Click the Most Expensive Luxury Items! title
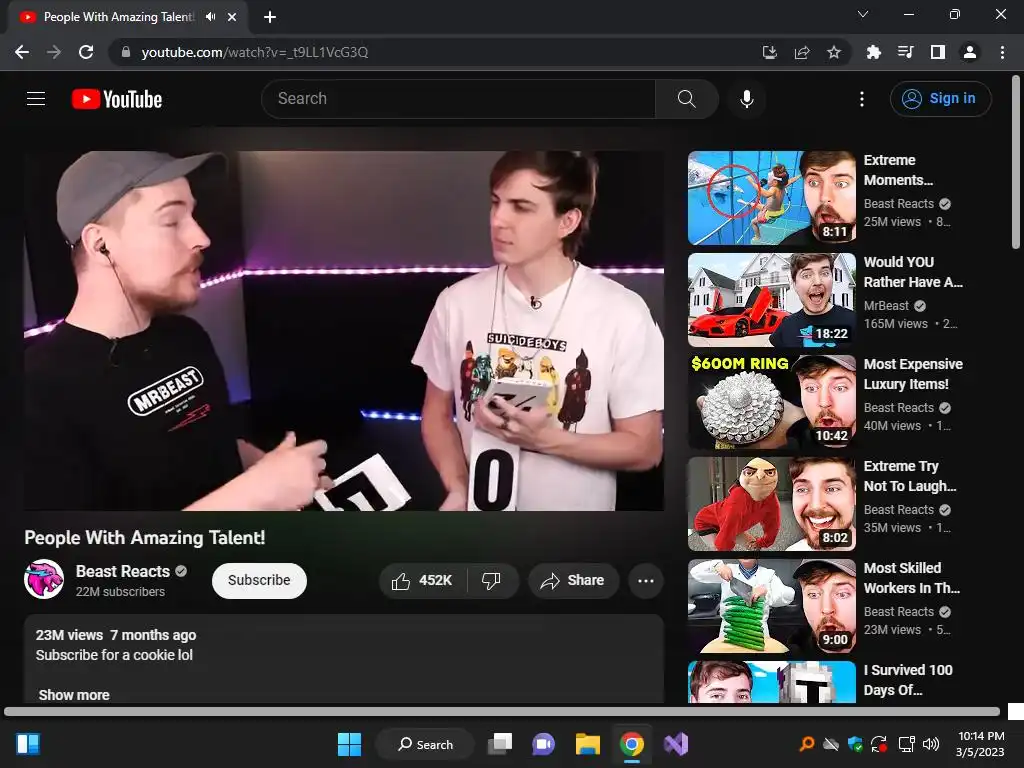The width and height of the screenshot is (1024, 768). point(913,374)
